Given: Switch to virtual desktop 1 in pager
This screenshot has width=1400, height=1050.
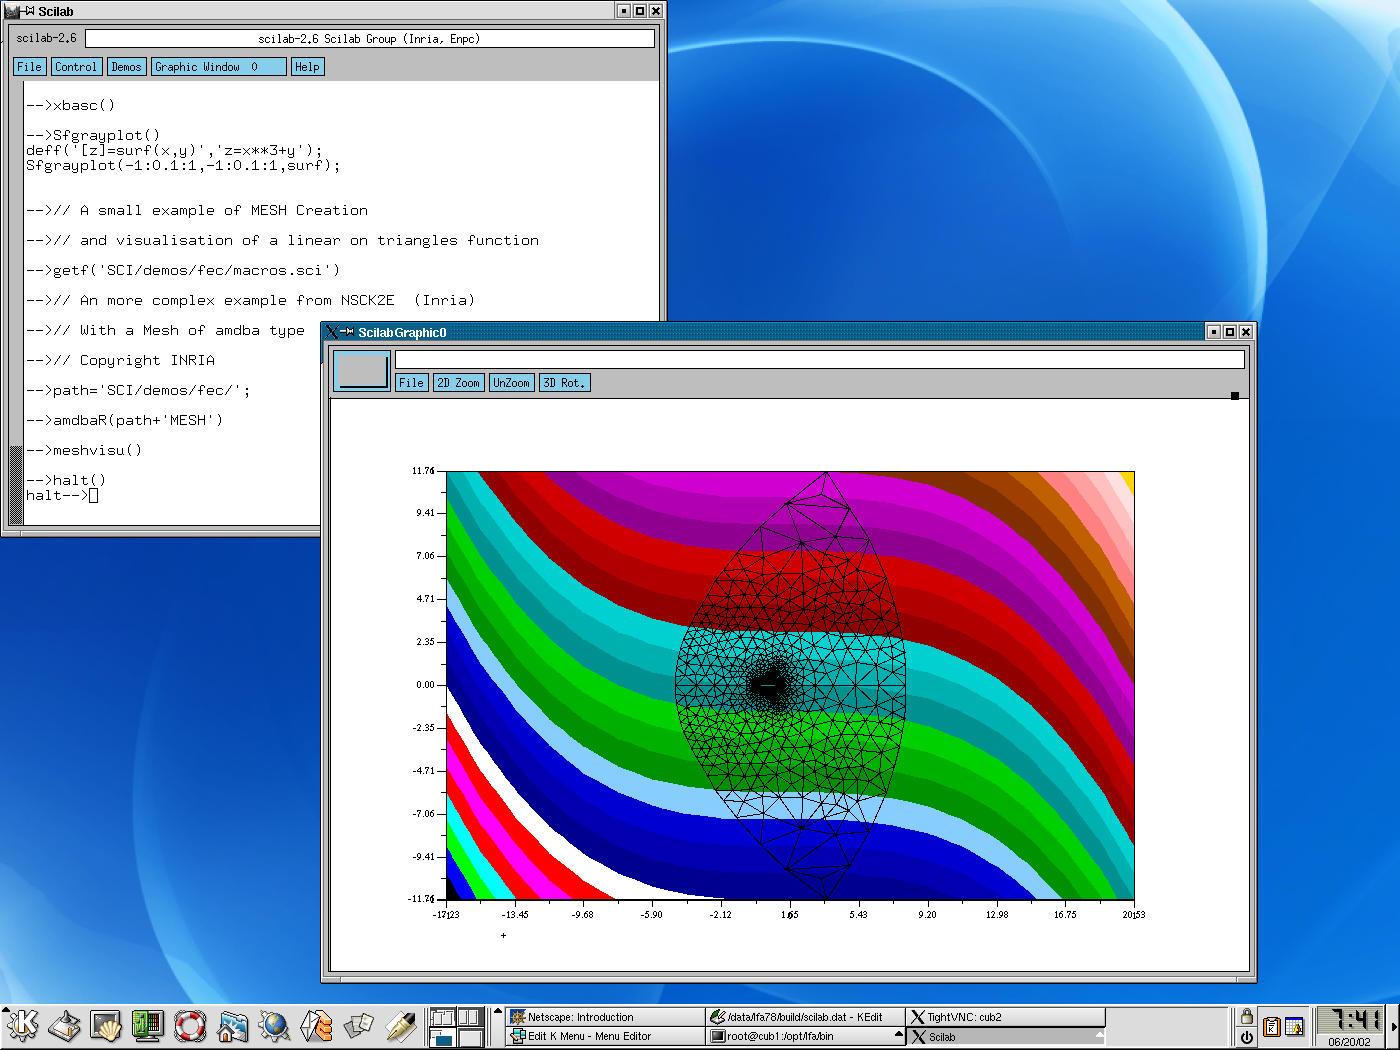Looking at the screenshot, I should (442, 1017).
